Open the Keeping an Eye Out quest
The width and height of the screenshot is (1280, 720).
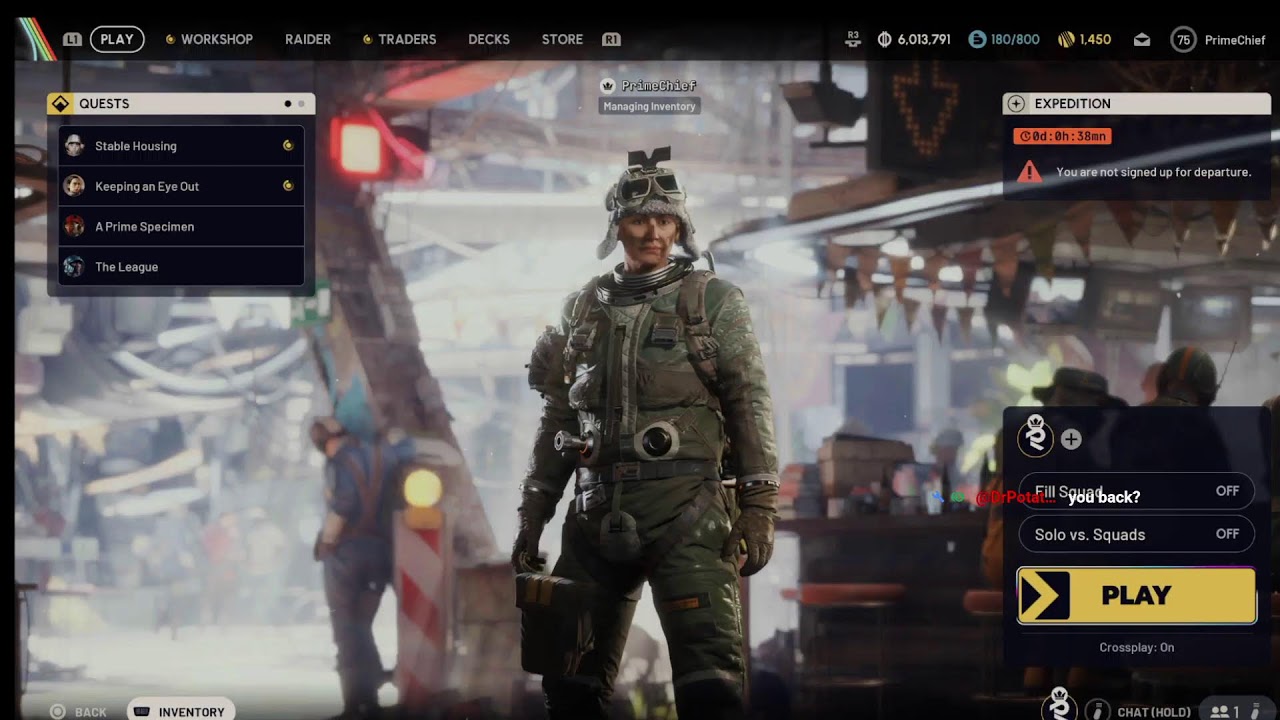[181, 186]
